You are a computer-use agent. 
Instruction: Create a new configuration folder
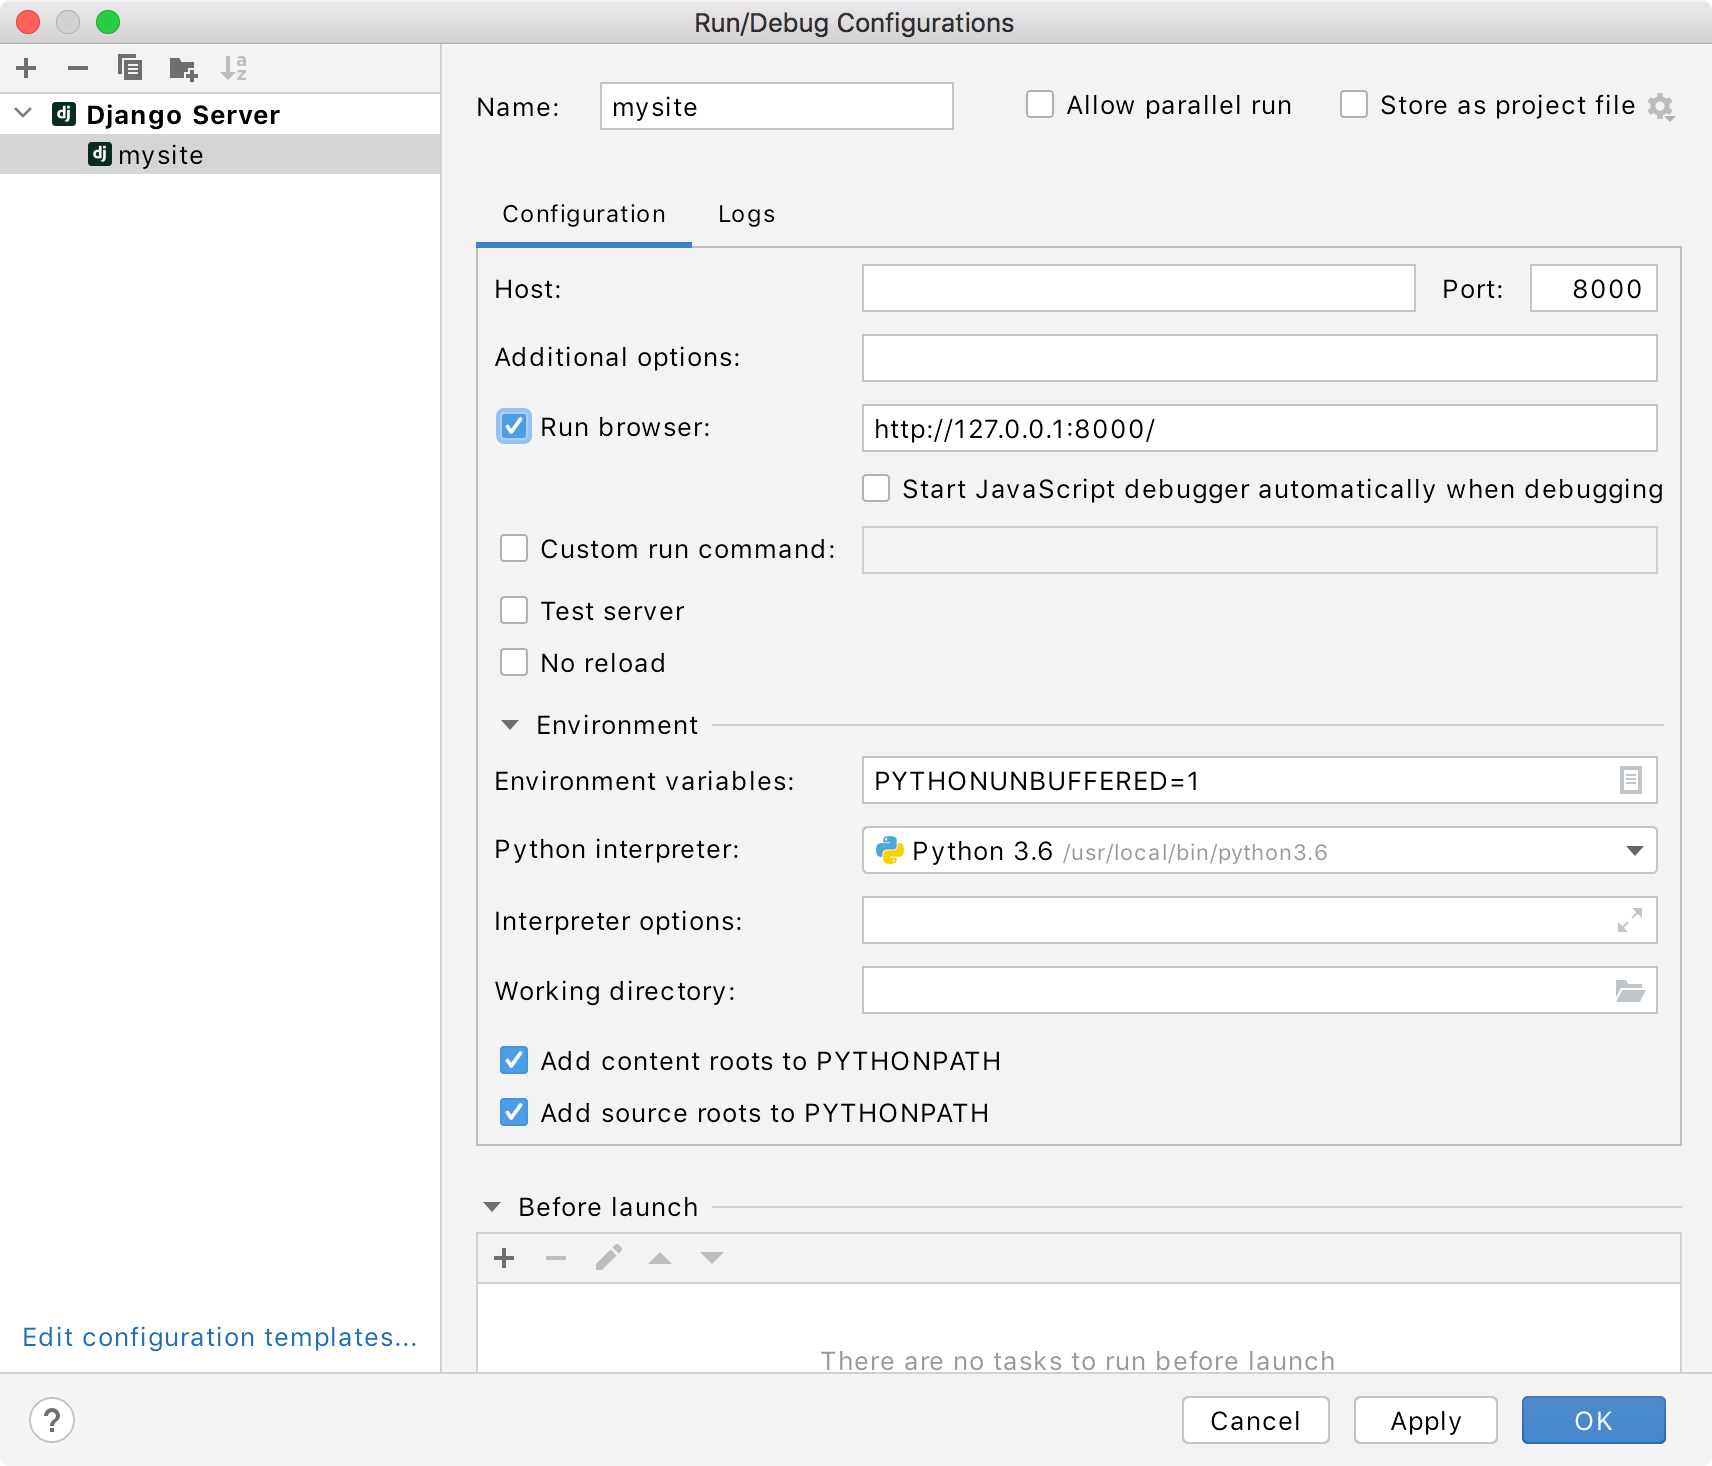click(183, 68)
